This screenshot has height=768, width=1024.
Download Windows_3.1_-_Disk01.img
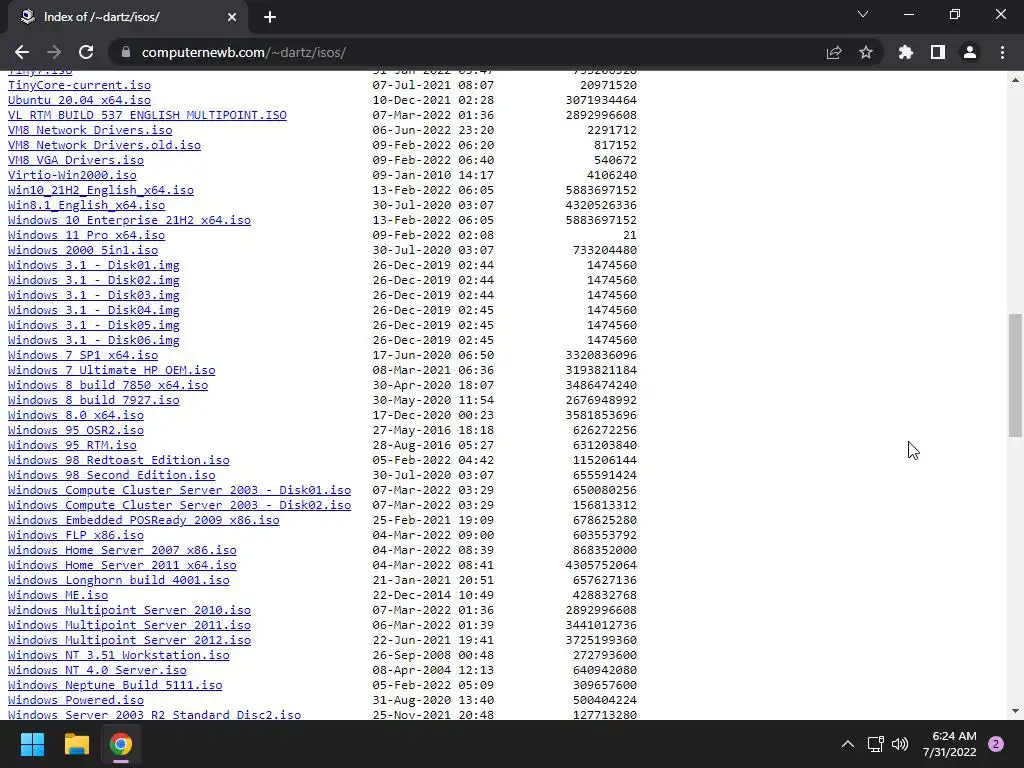point(93,265)
